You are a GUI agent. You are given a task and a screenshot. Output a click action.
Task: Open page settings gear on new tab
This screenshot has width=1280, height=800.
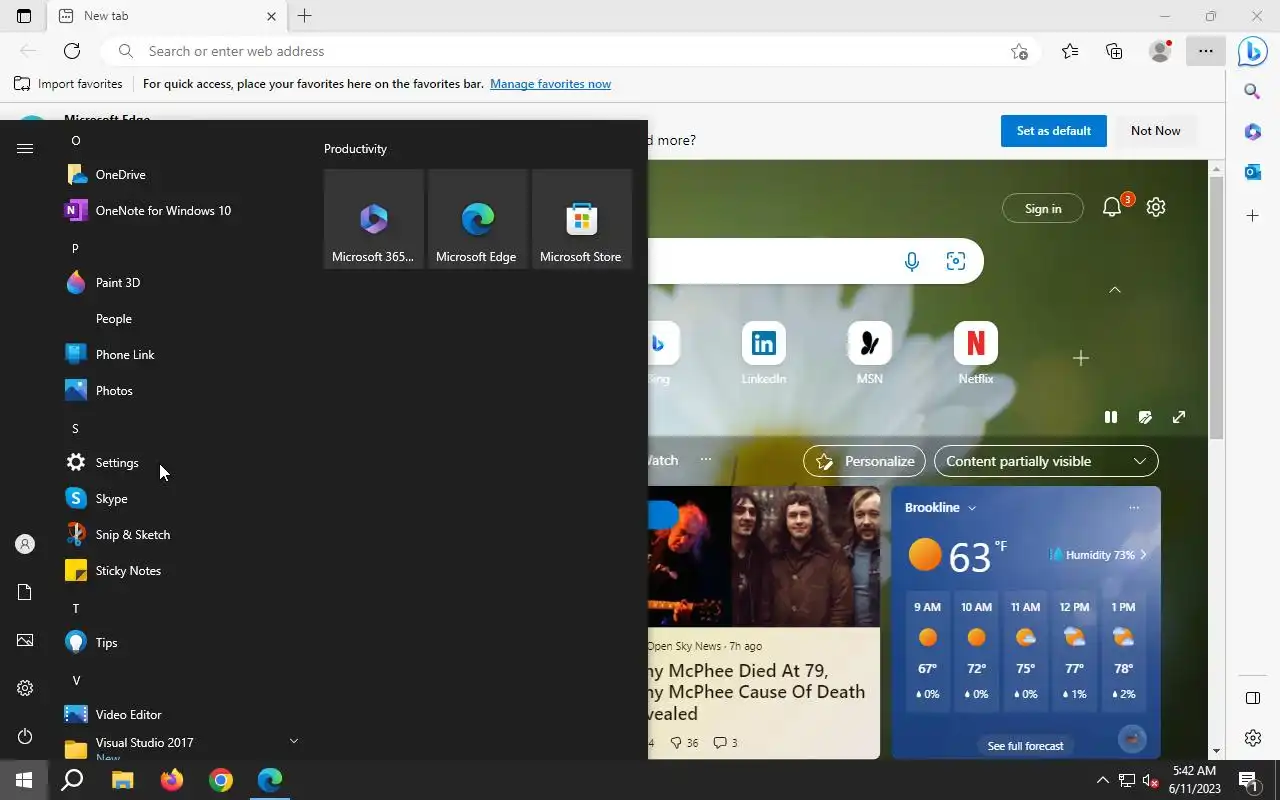[x=1156, y=207]
